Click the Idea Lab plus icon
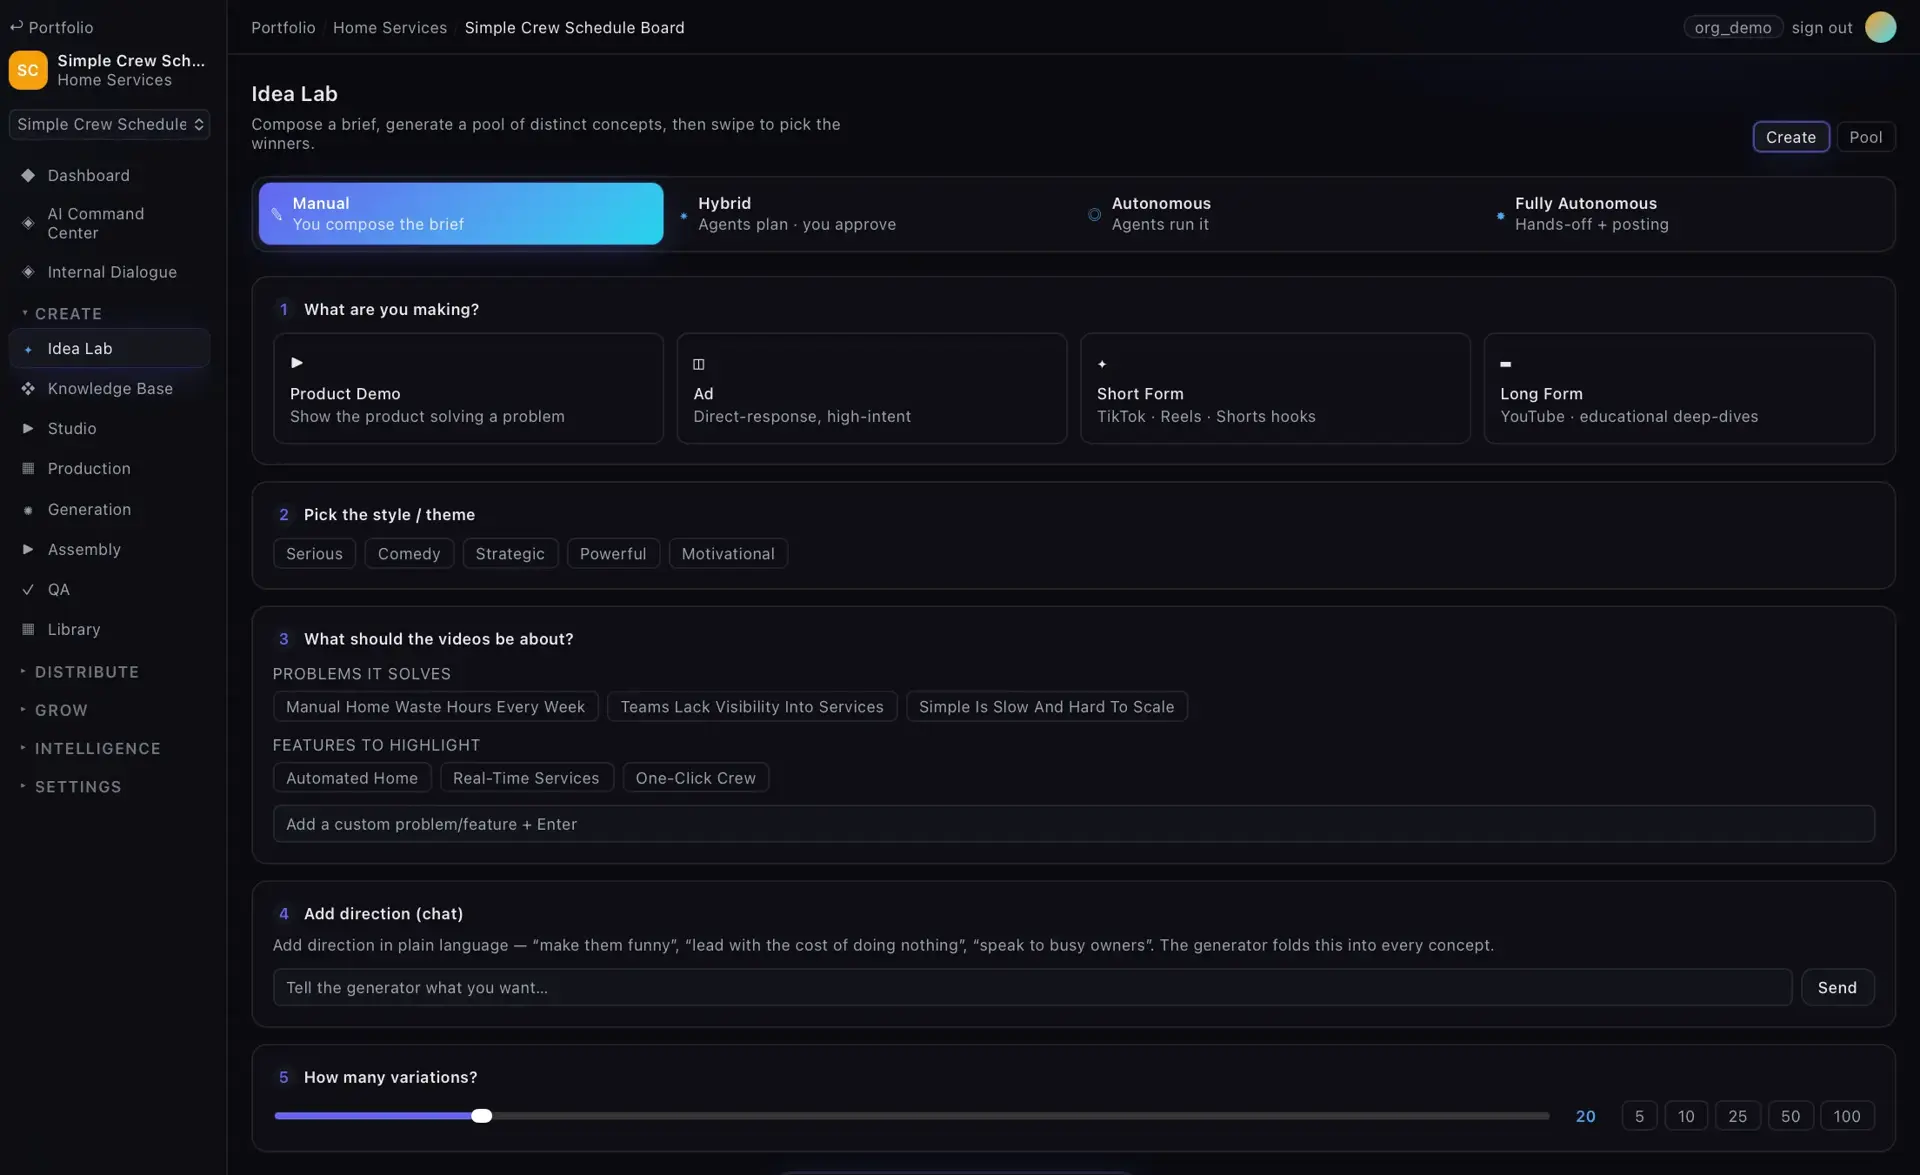 point(28,349)
